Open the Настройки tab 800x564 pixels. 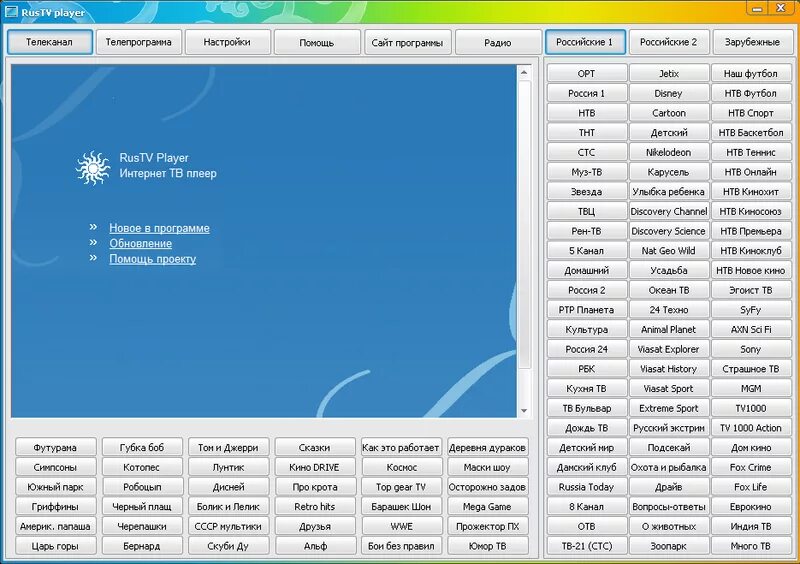227,42
